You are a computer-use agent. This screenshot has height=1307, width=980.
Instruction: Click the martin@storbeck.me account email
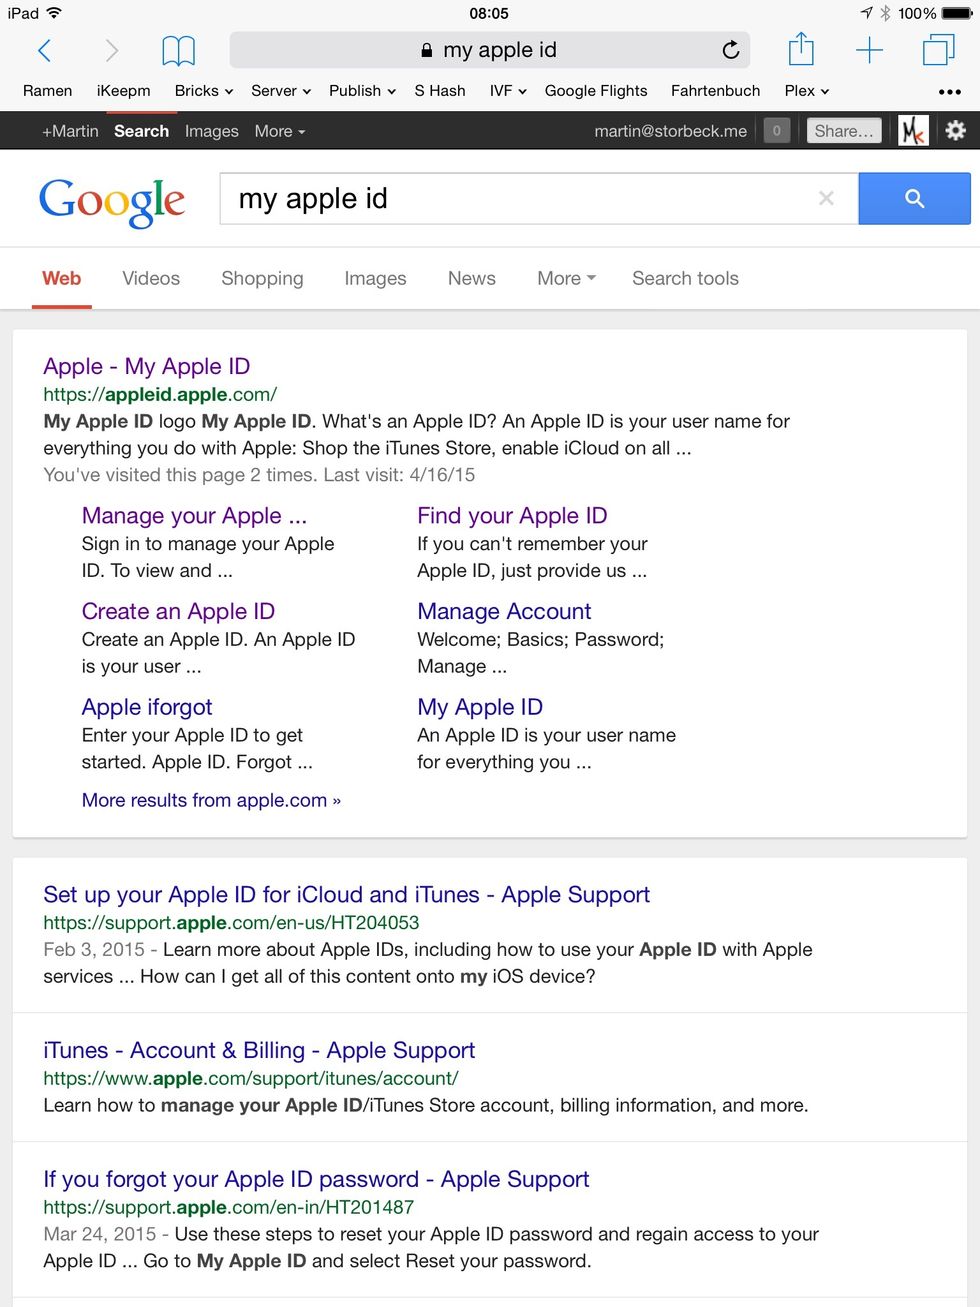(x=670, y=131)
